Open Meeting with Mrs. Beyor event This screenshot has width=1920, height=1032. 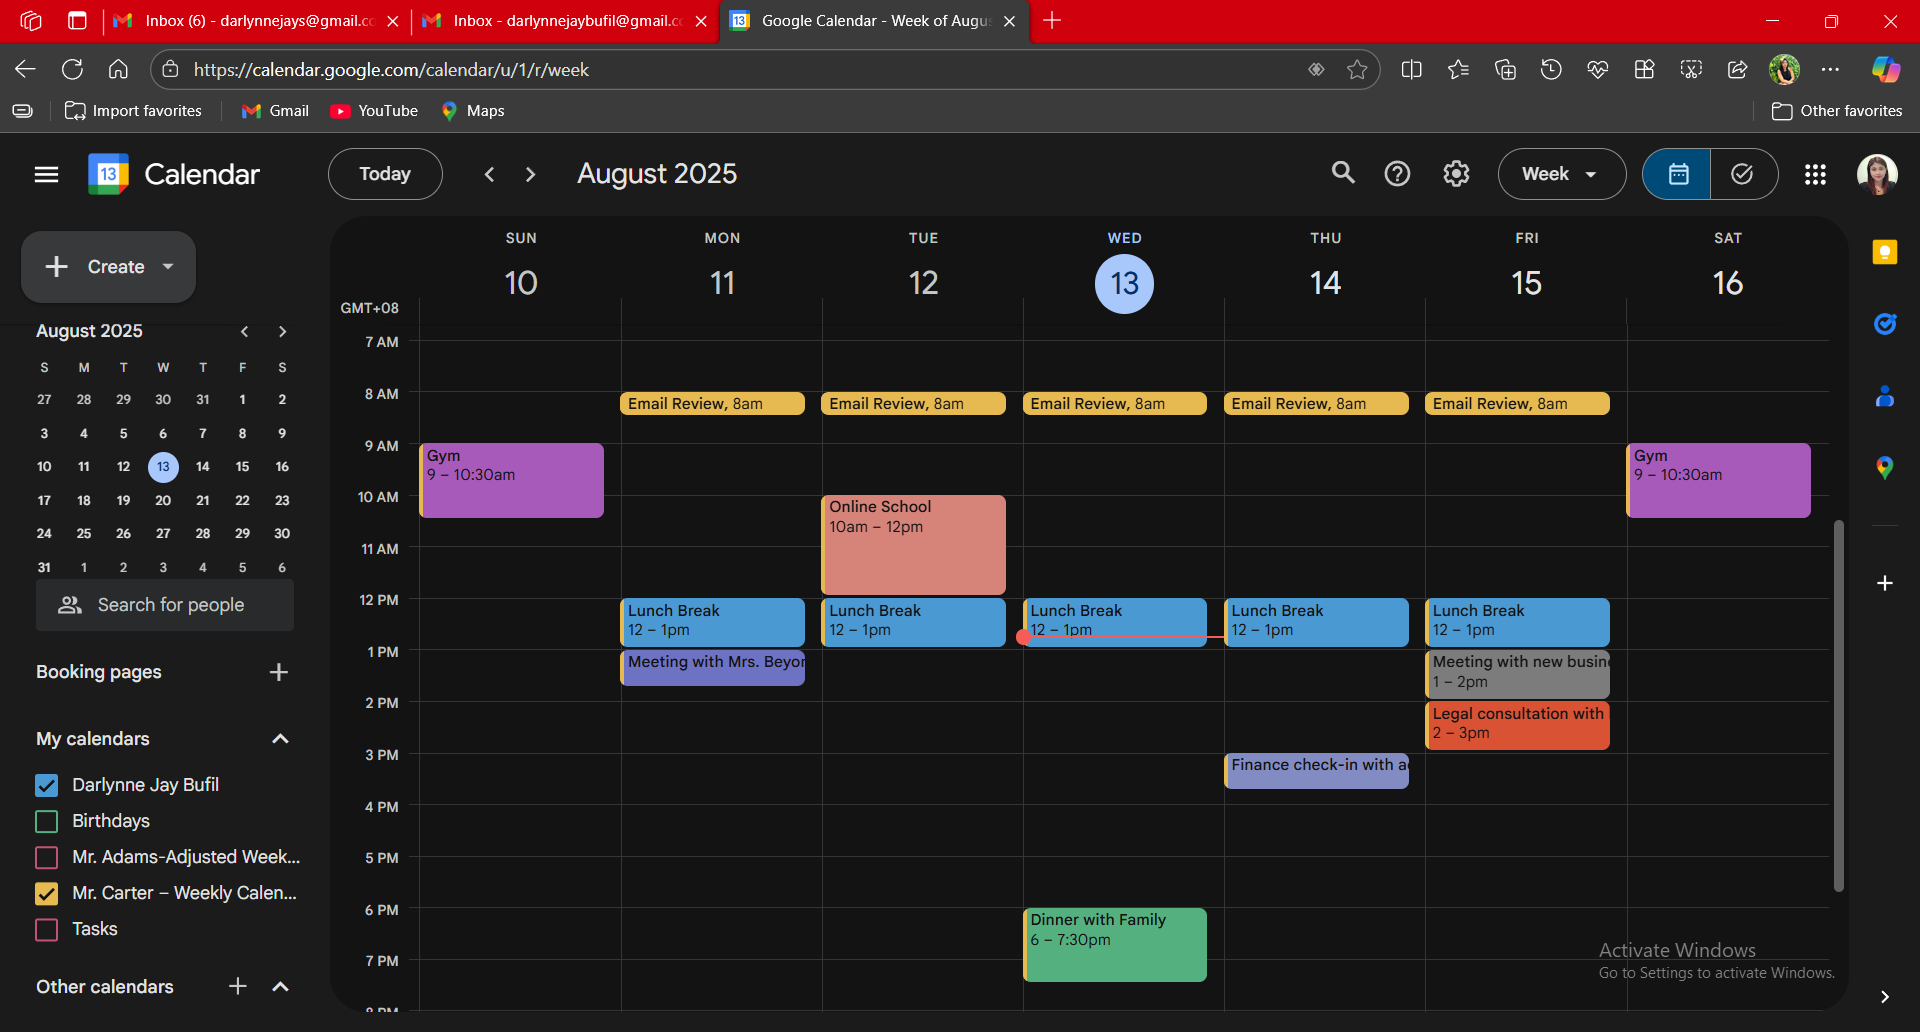click(x=713, y=667)
